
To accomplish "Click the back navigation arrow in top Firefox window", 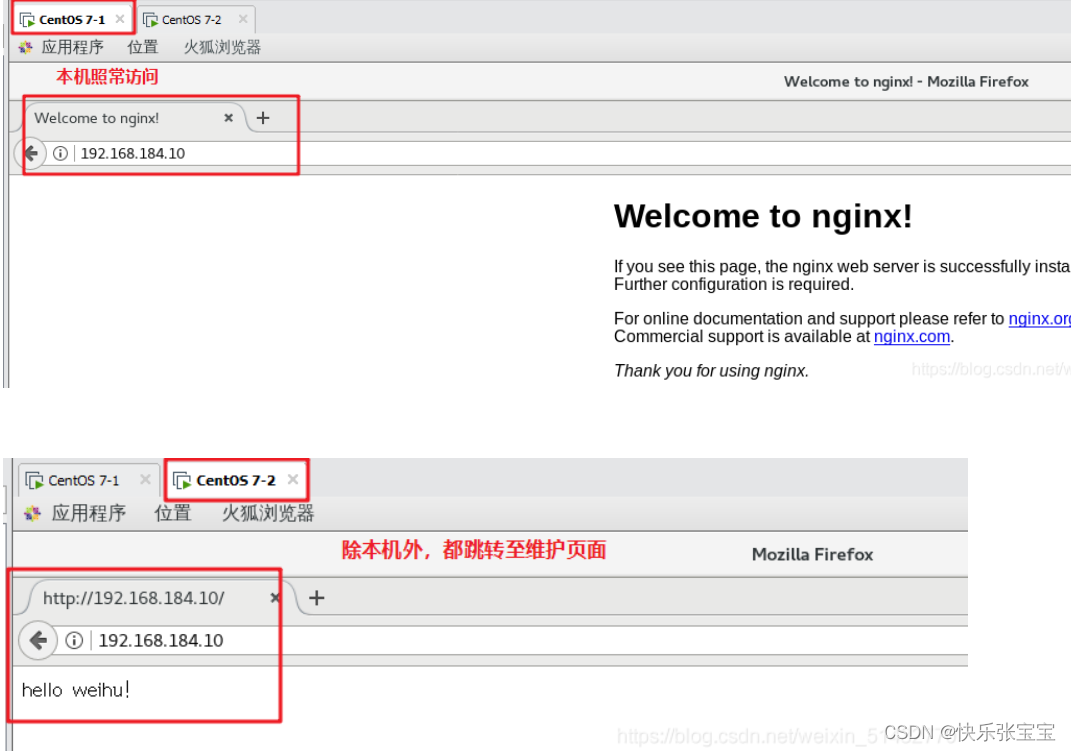I will tap(30, 153).
